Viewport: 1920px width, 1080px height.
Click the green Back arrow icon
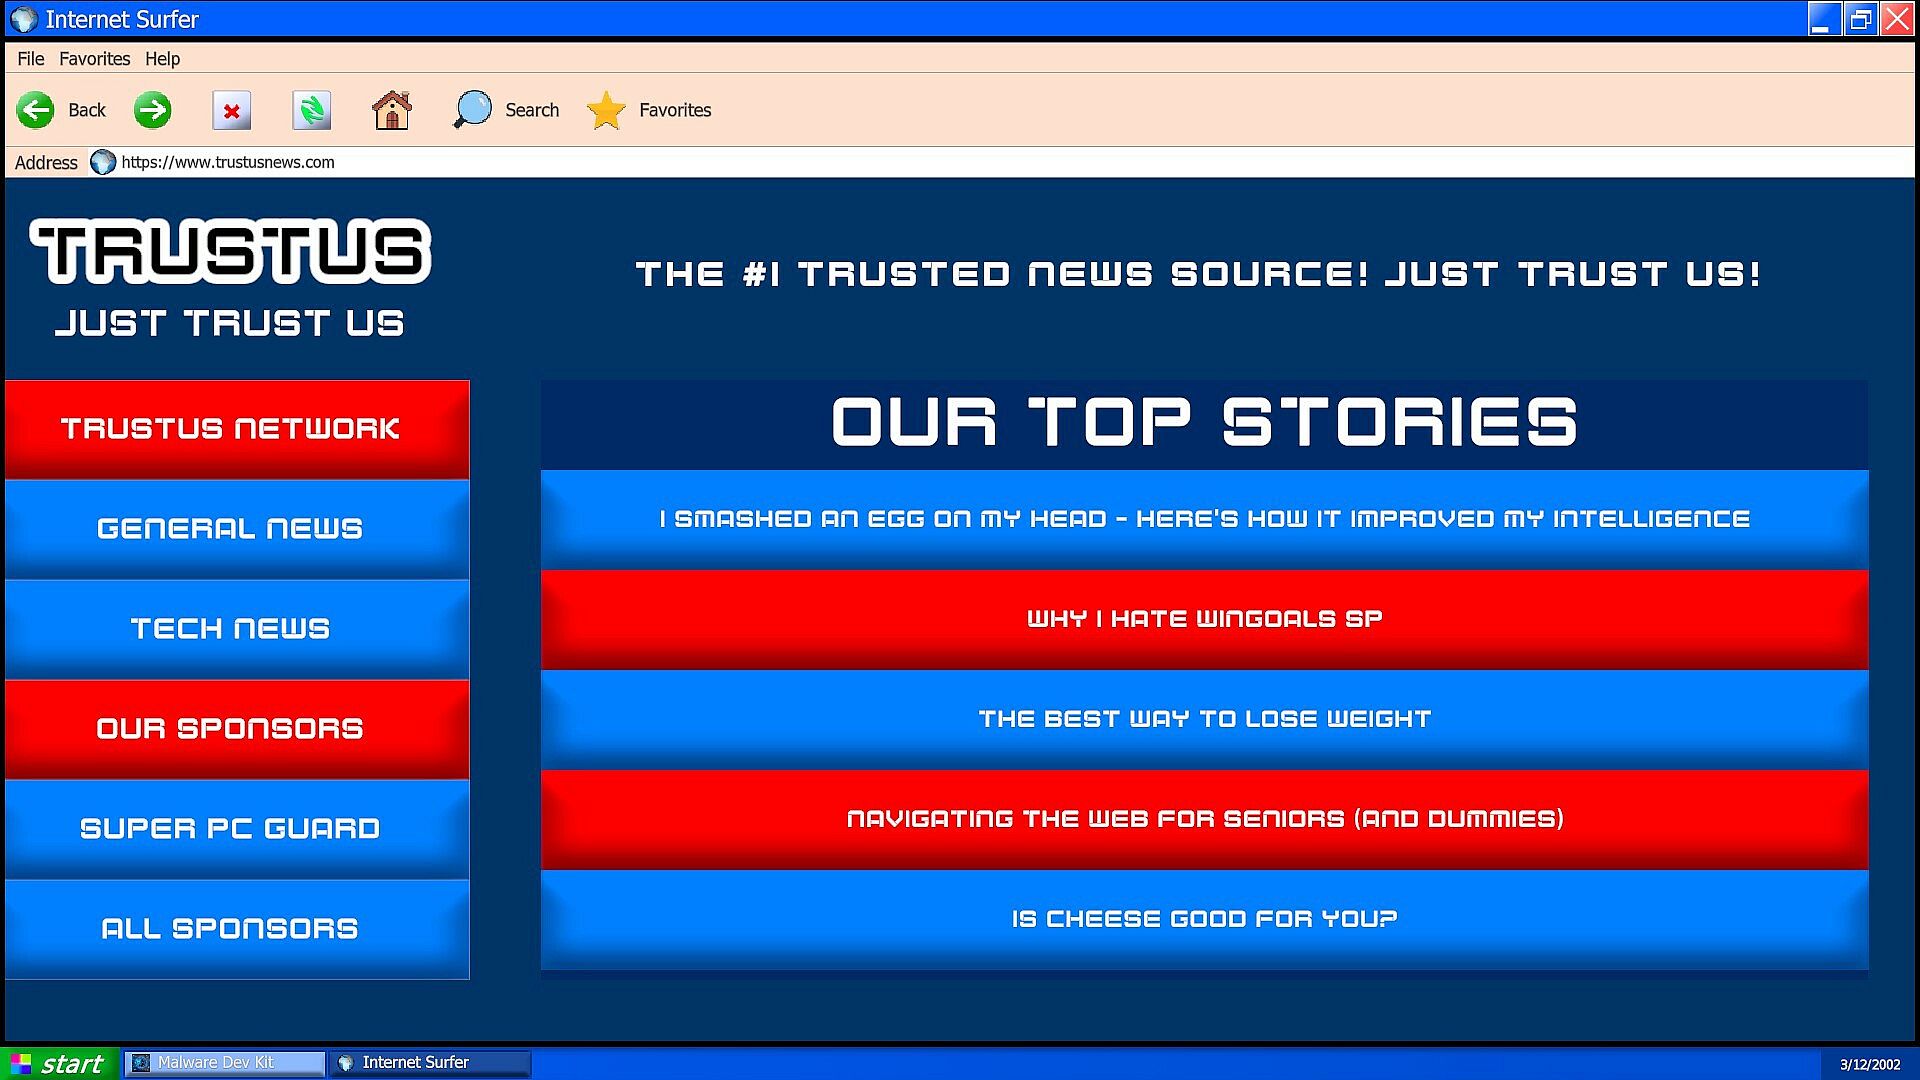click(36, 110)
